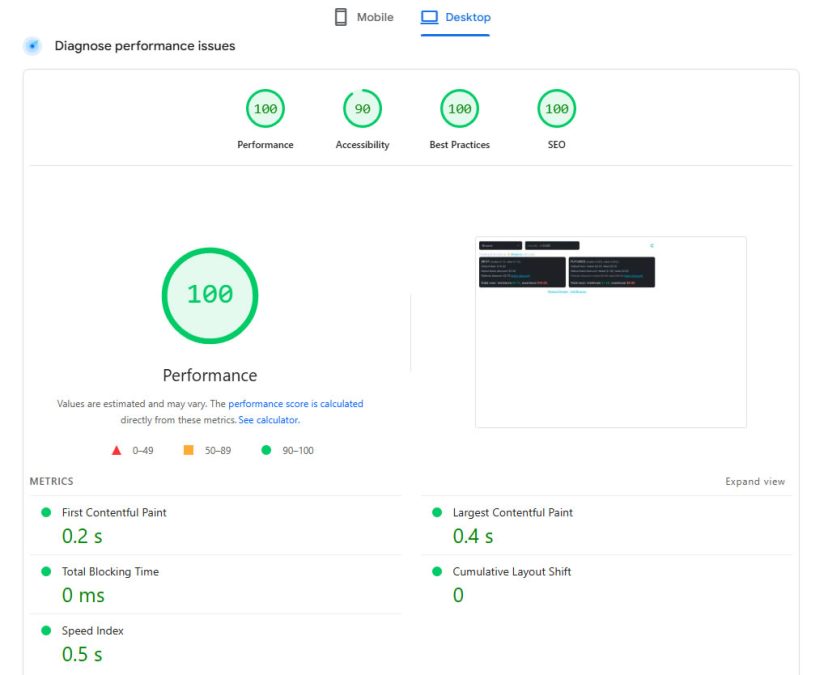Click the 50–89 legend range text
The width and height of the screenshot is (828, 675).
tap(218, 451)
